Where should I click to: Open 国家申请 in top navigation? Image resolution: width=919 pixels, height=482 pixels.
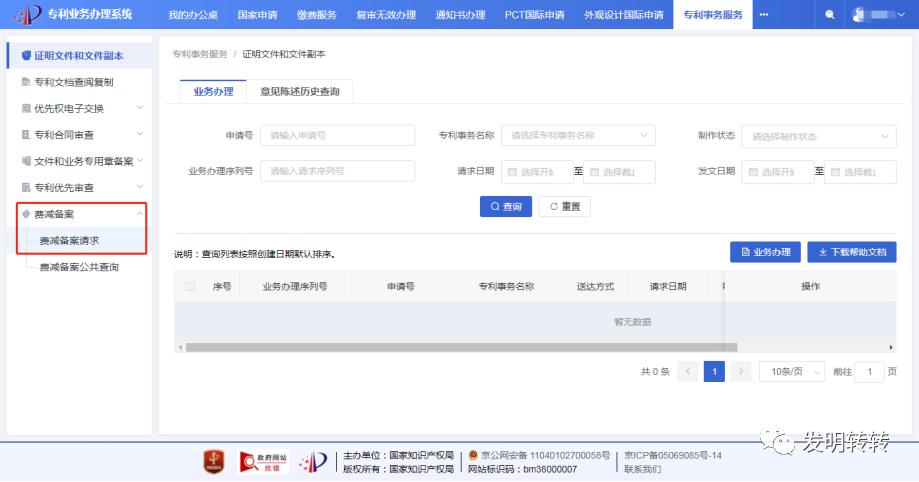coord(257,15)
